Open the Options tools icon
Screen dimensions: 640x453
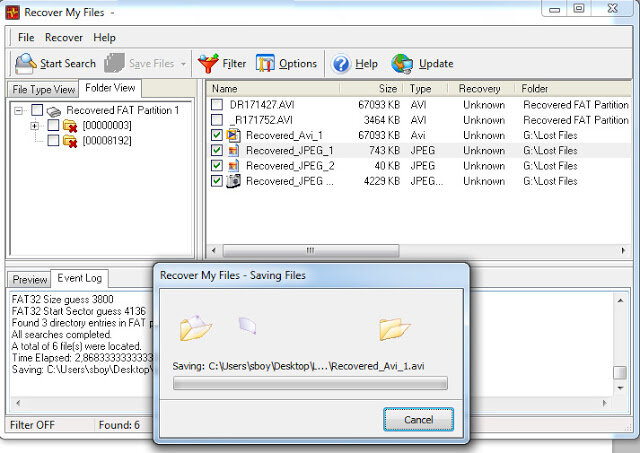pos(265,64)
